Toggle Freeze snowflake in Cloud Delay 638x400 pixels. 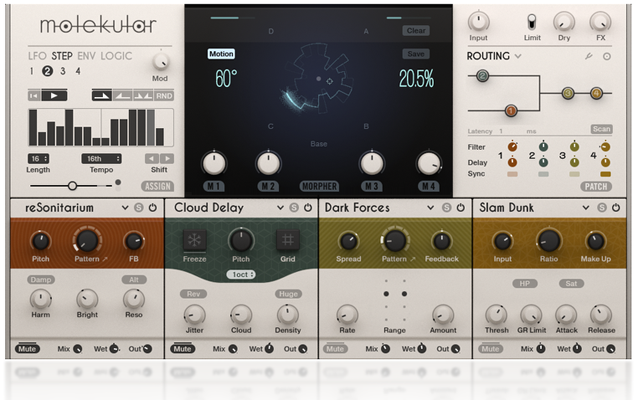click(x=194, y=240)
